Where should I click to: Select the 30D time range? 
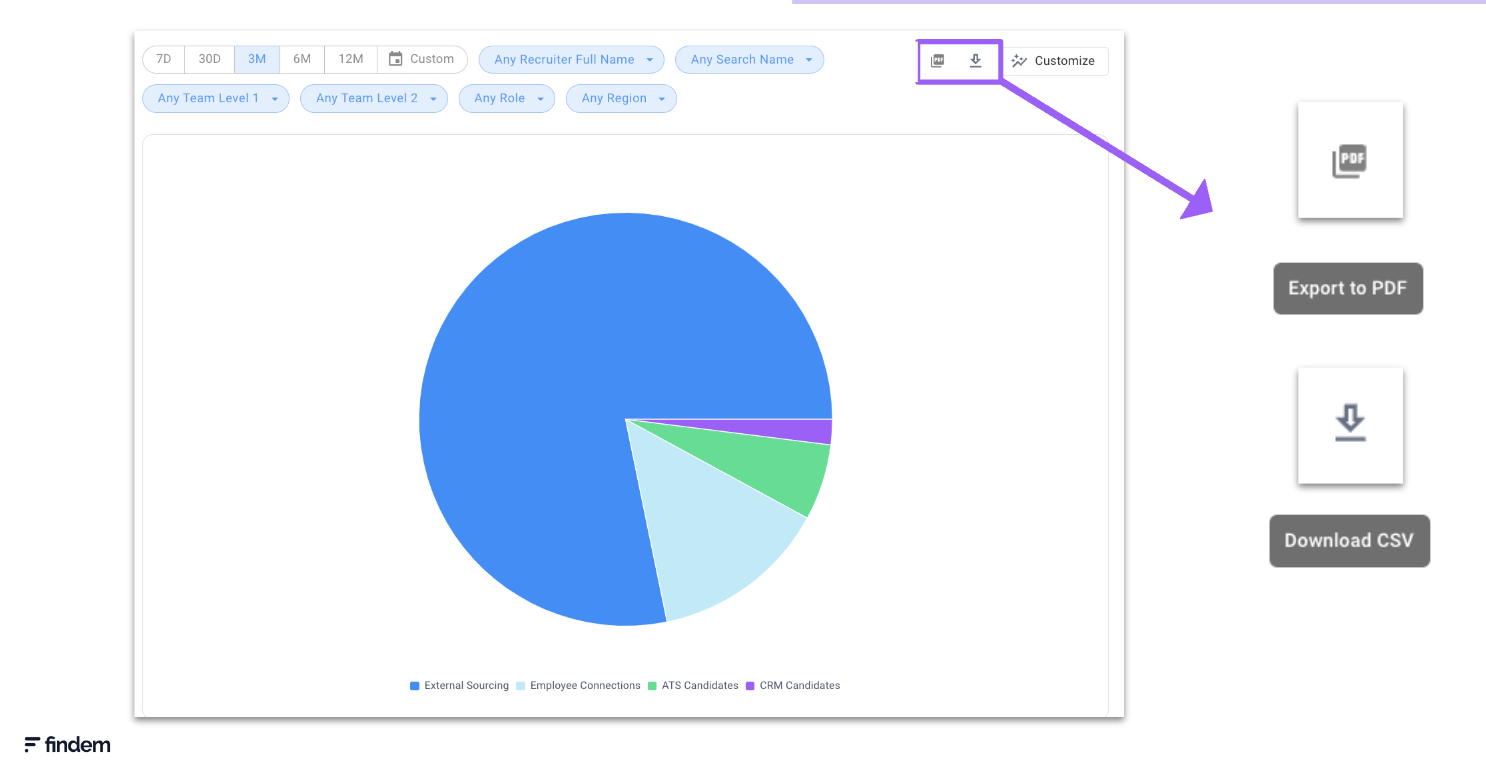pos(209,59)
